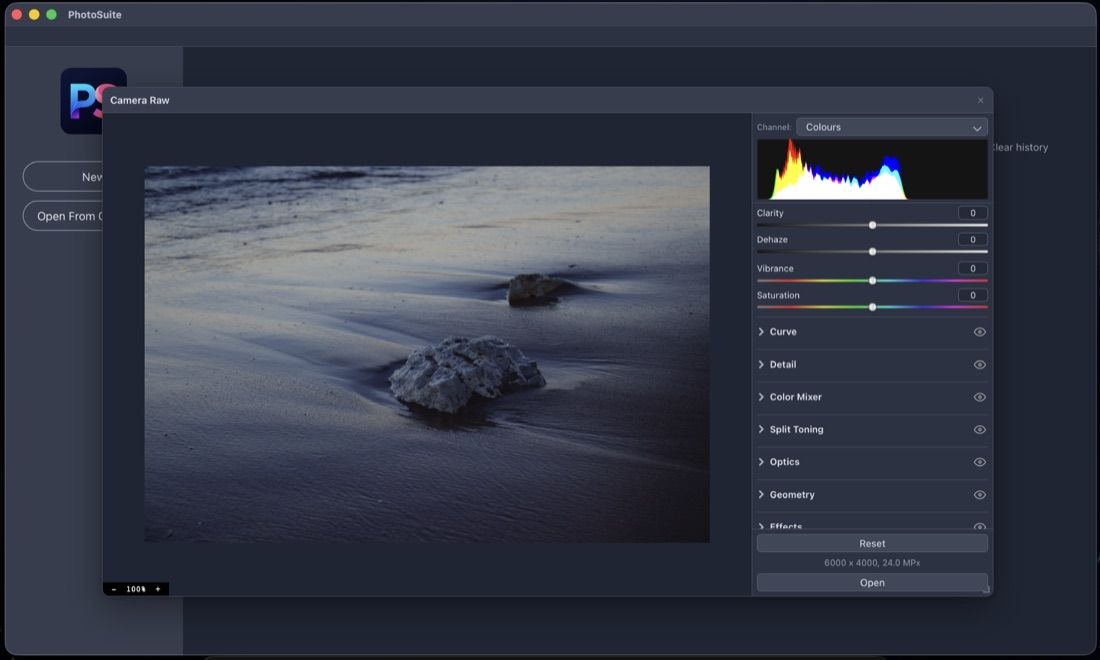Click the Clarity slider handle
Image resolution: width=1100 pixels, height=660 pixels.
click(x=872, y=225)
